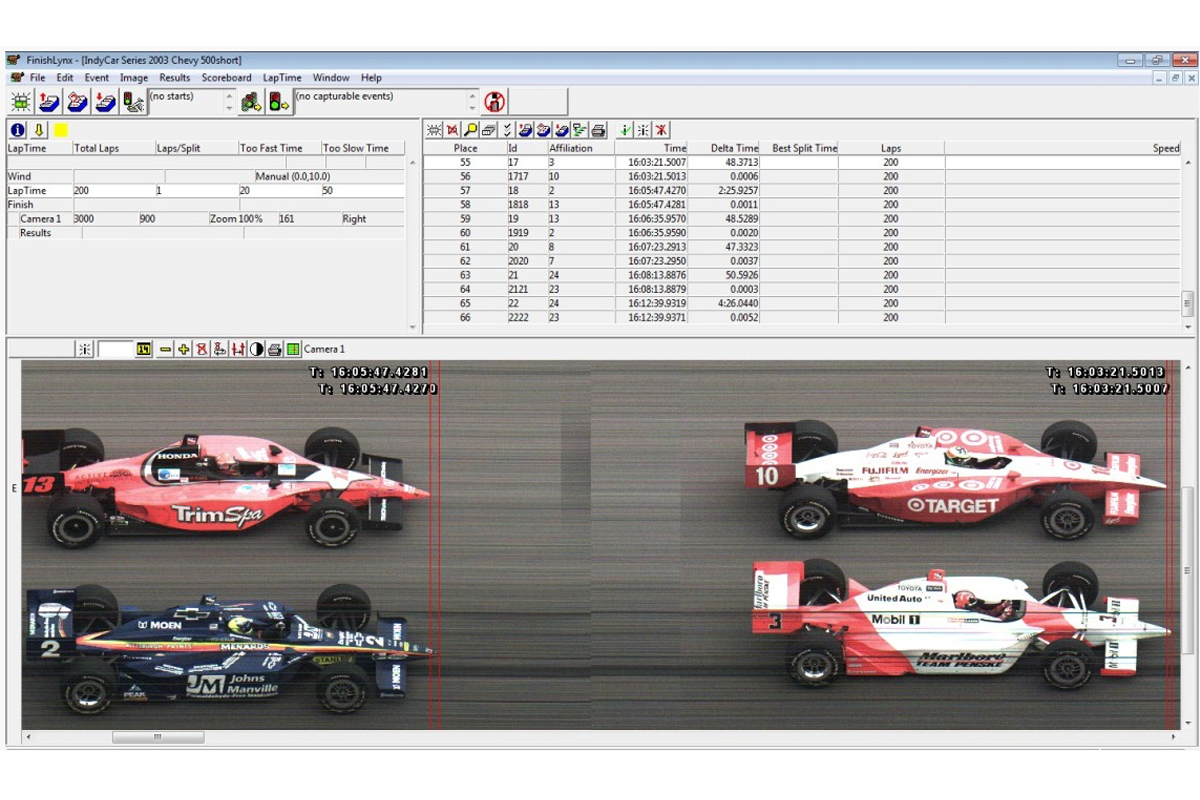Click the blank input field in the image toolbar

116,349
